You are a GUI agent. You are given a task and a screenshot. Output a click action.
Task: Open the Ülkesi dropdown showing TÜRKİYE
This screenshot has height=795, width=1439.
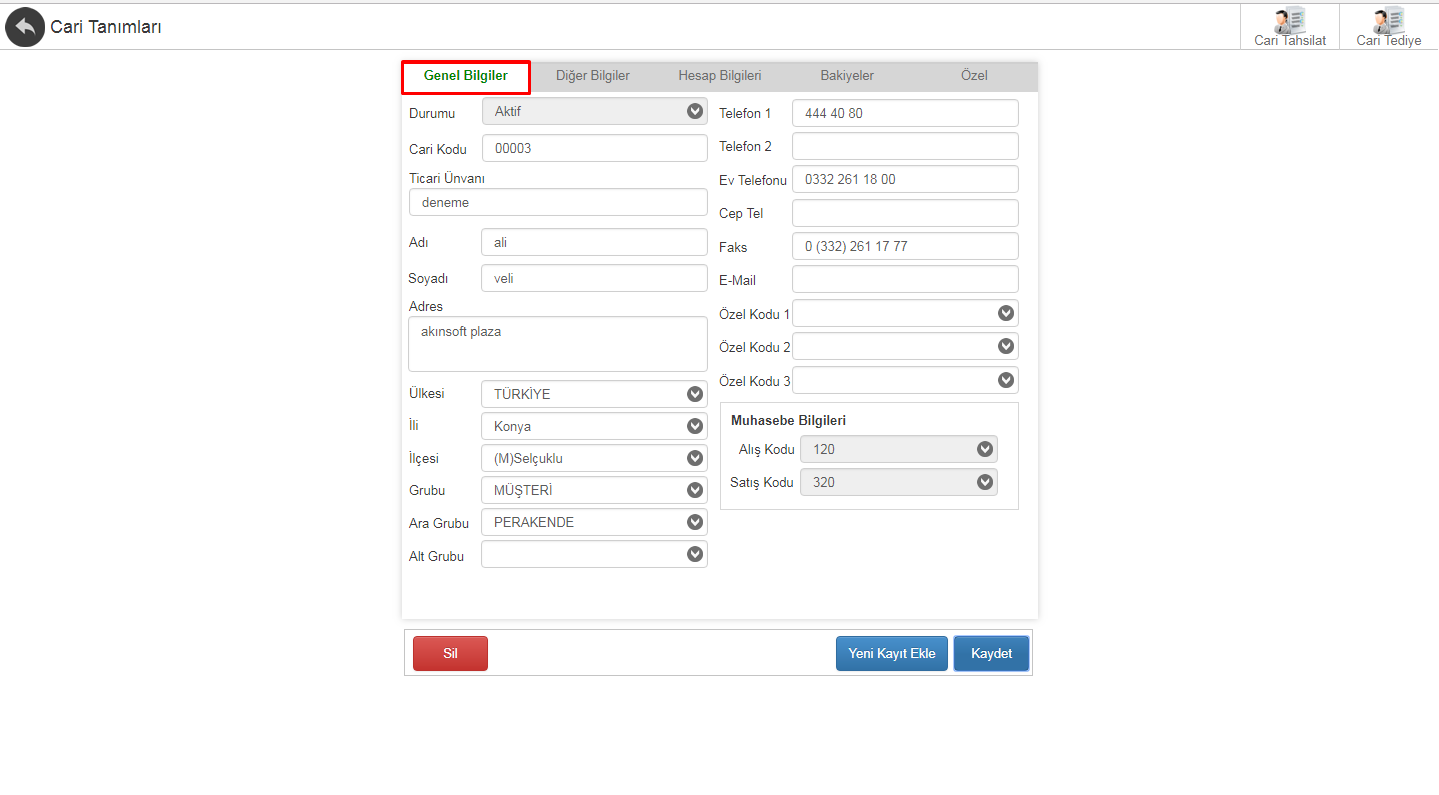click(594, 394)
